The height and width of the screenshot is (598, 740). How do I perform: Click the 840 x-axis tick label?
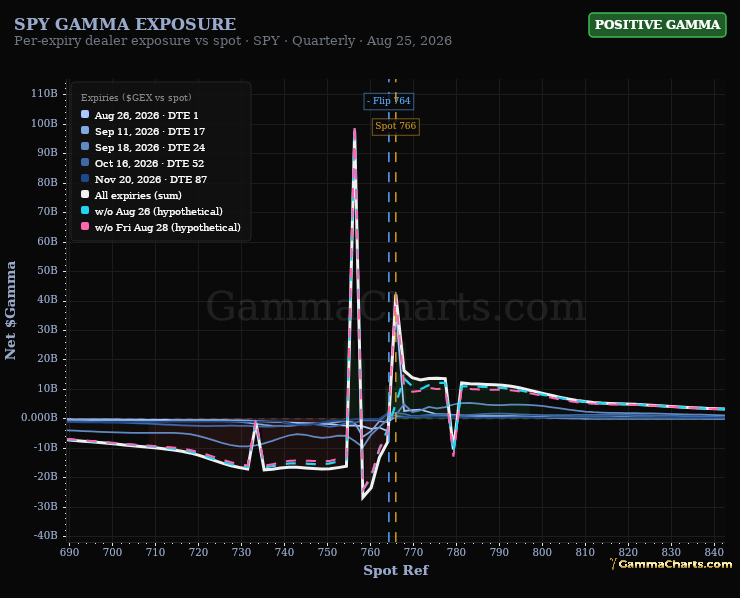(x=714, y=552)
